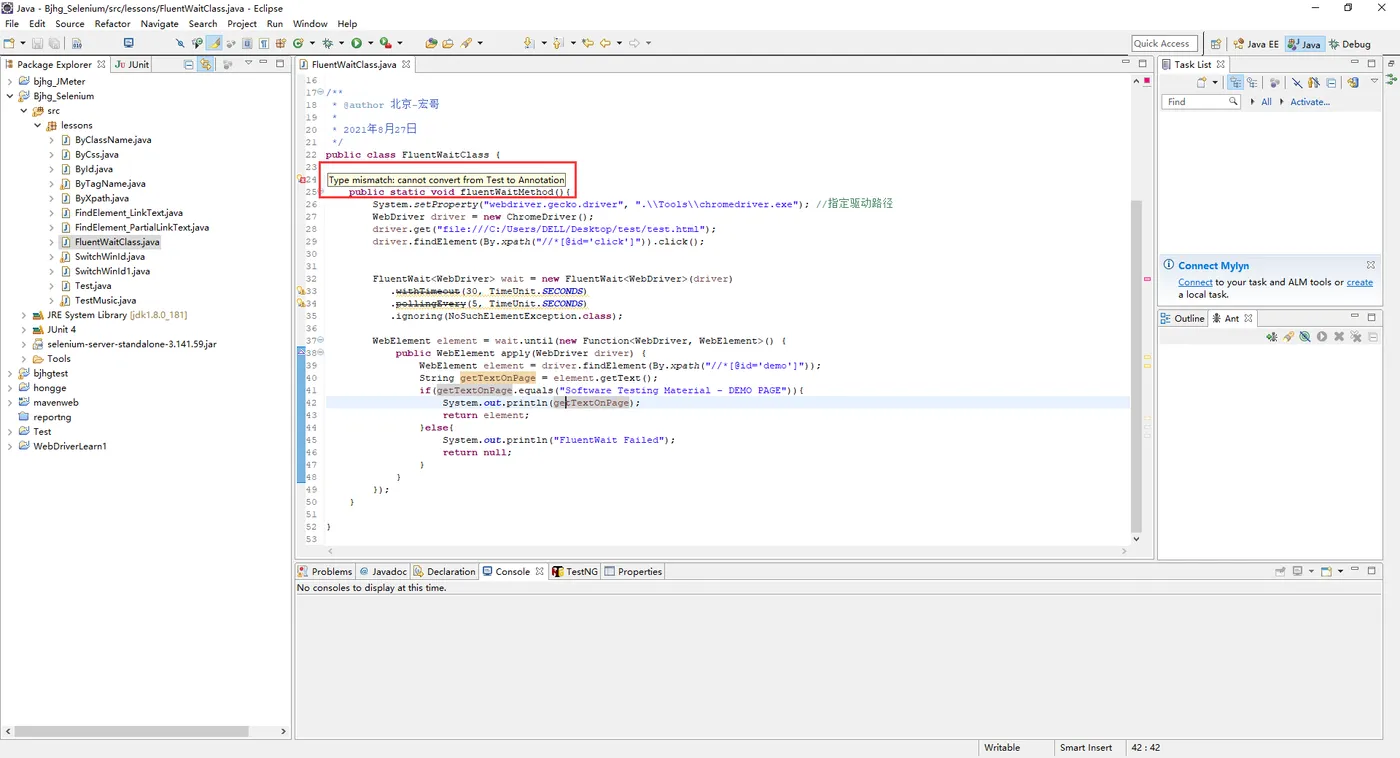Expand the bjhg_JMeter project node
The width and height of the screenshot is (1400, 758).
10,82
